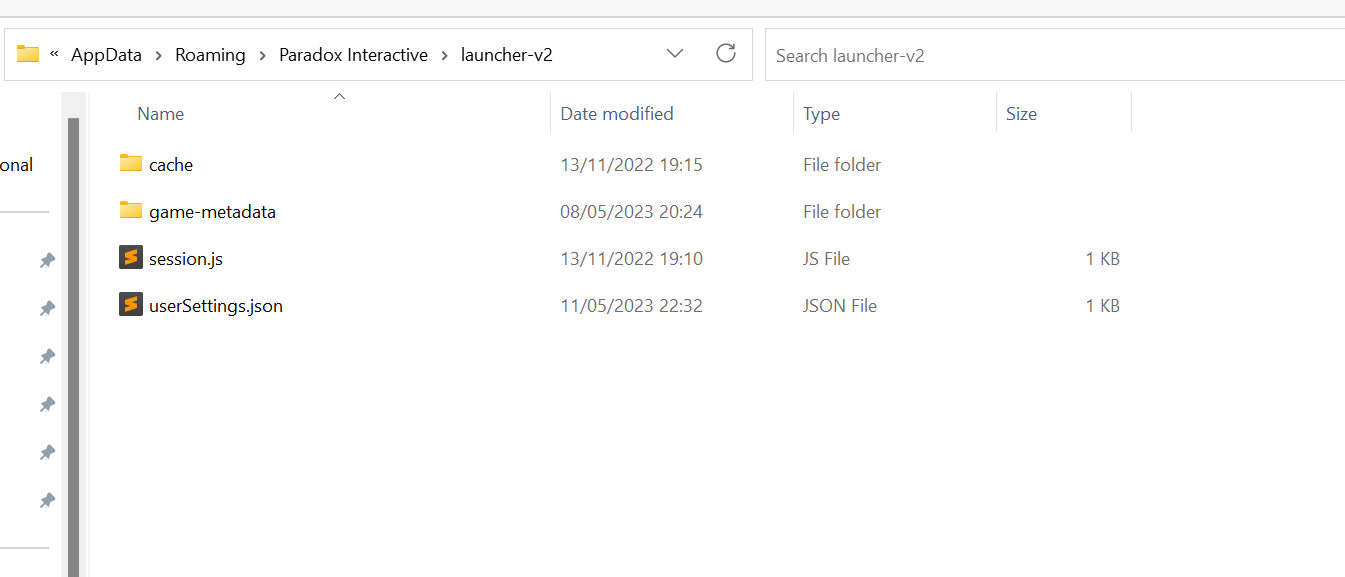Click the game-metadata folder icon

click(x=130, y=210)
